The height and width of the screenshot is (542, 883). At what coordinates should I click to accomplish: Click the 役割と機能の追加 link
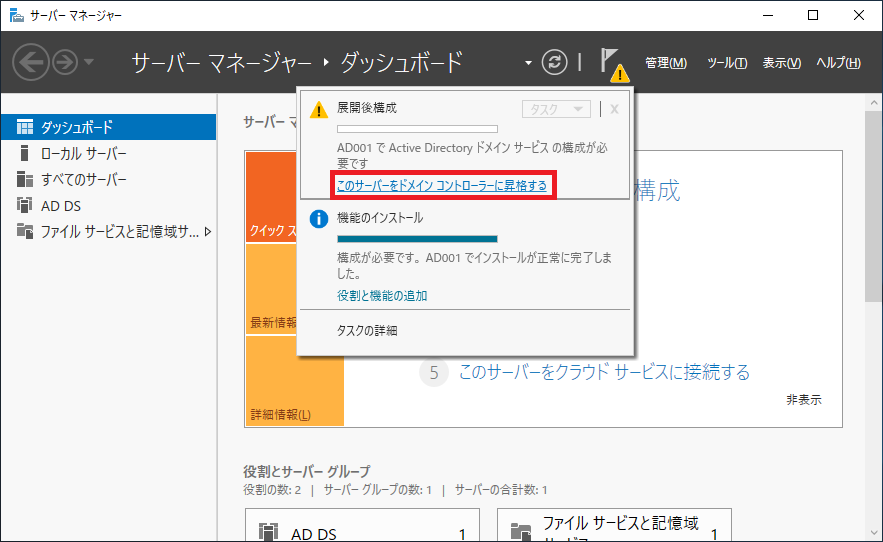click(382, 296)
